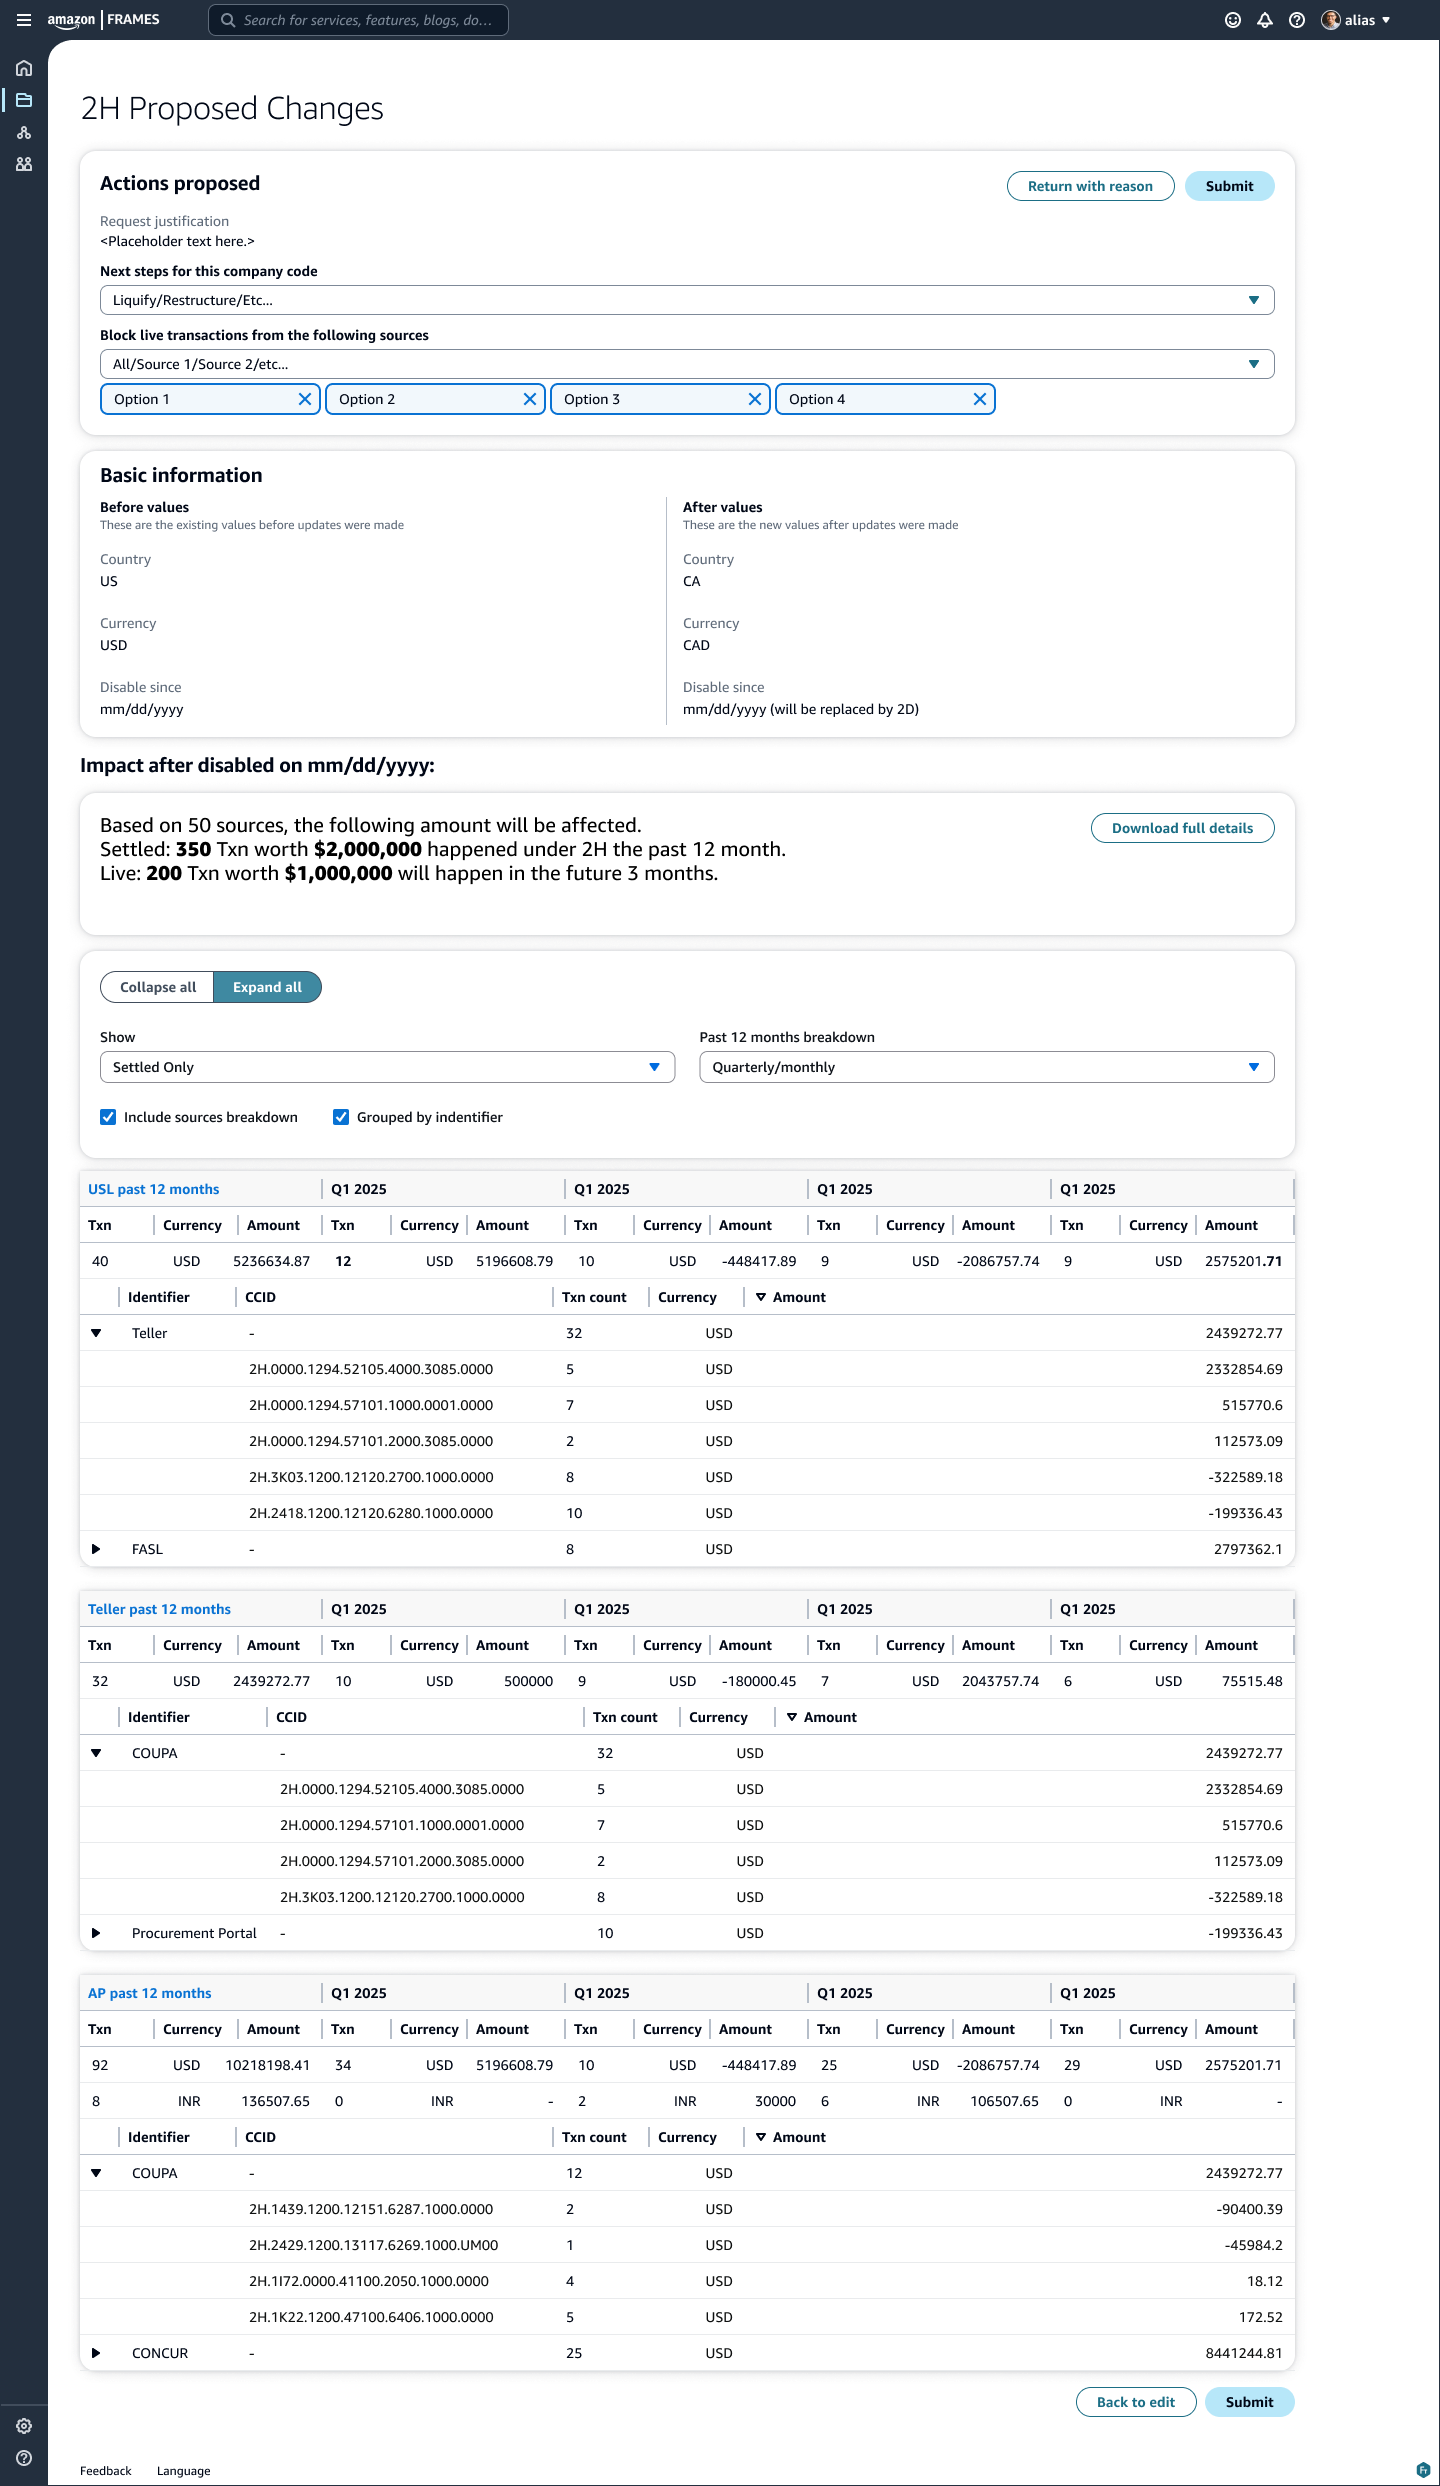Open the hierarchy icon in sidebar
This screenshot has width=1440, height=2486.
(x=24, y=132)
